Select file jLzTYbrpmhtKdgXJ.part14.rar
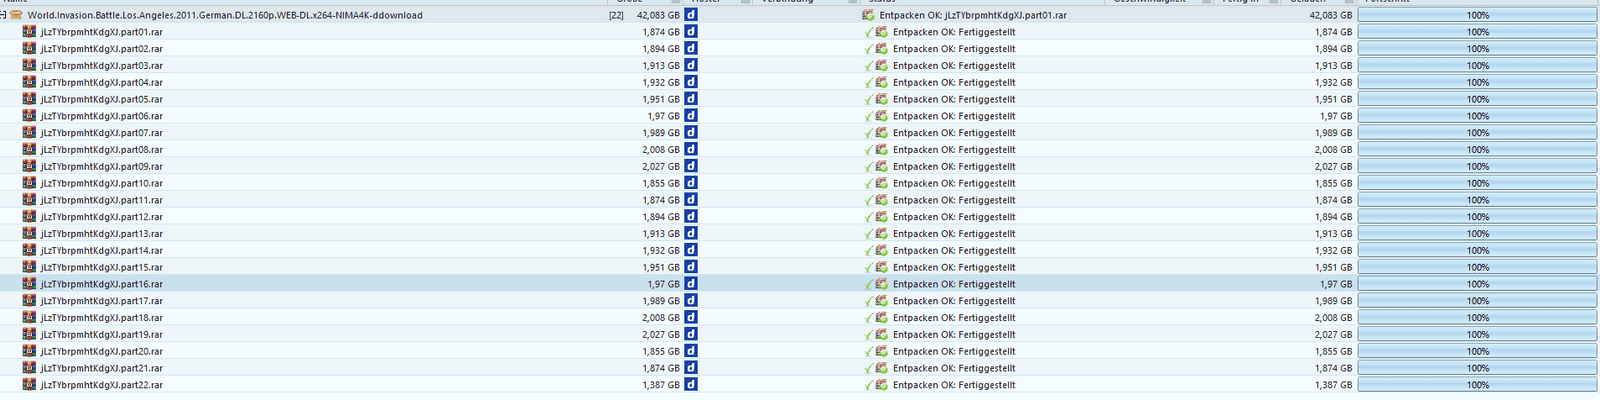Image resolution: width=1600 pixels, height=400 pixels. [x=102, y=251]
